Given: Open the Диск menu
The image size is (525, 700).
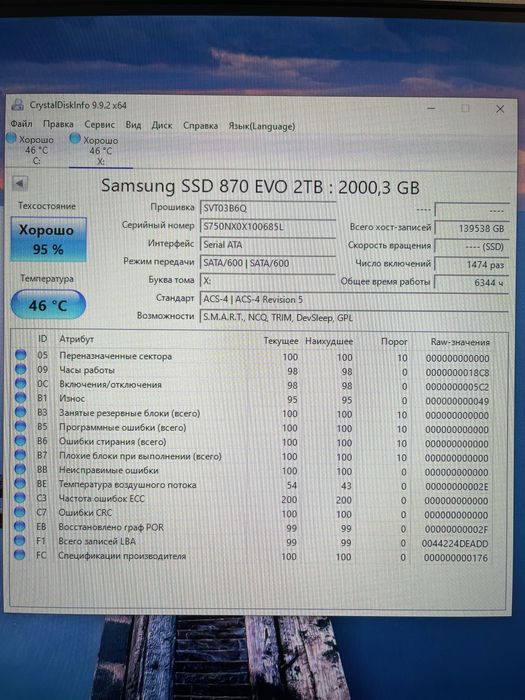Looking at the screenshot, I should (162, 125).
